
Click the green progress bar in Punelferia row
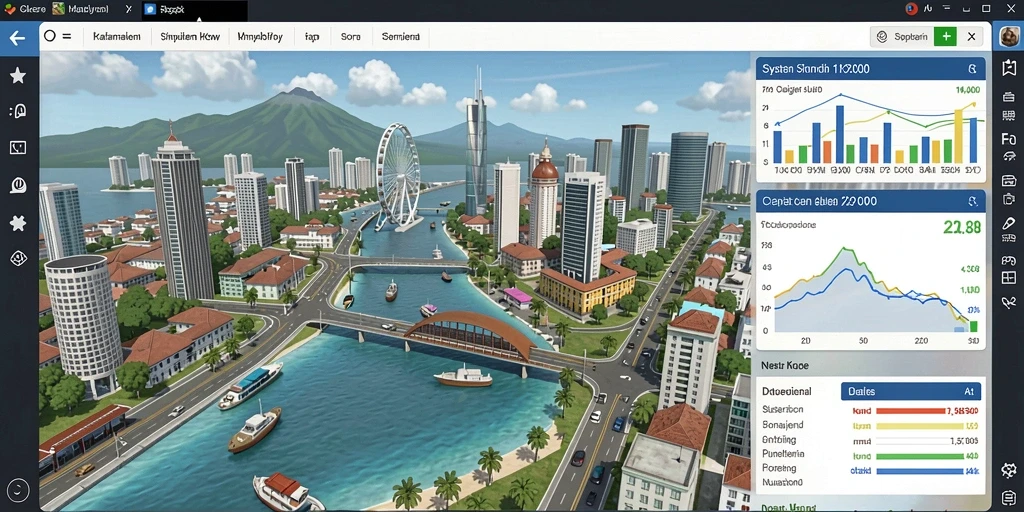919,456
